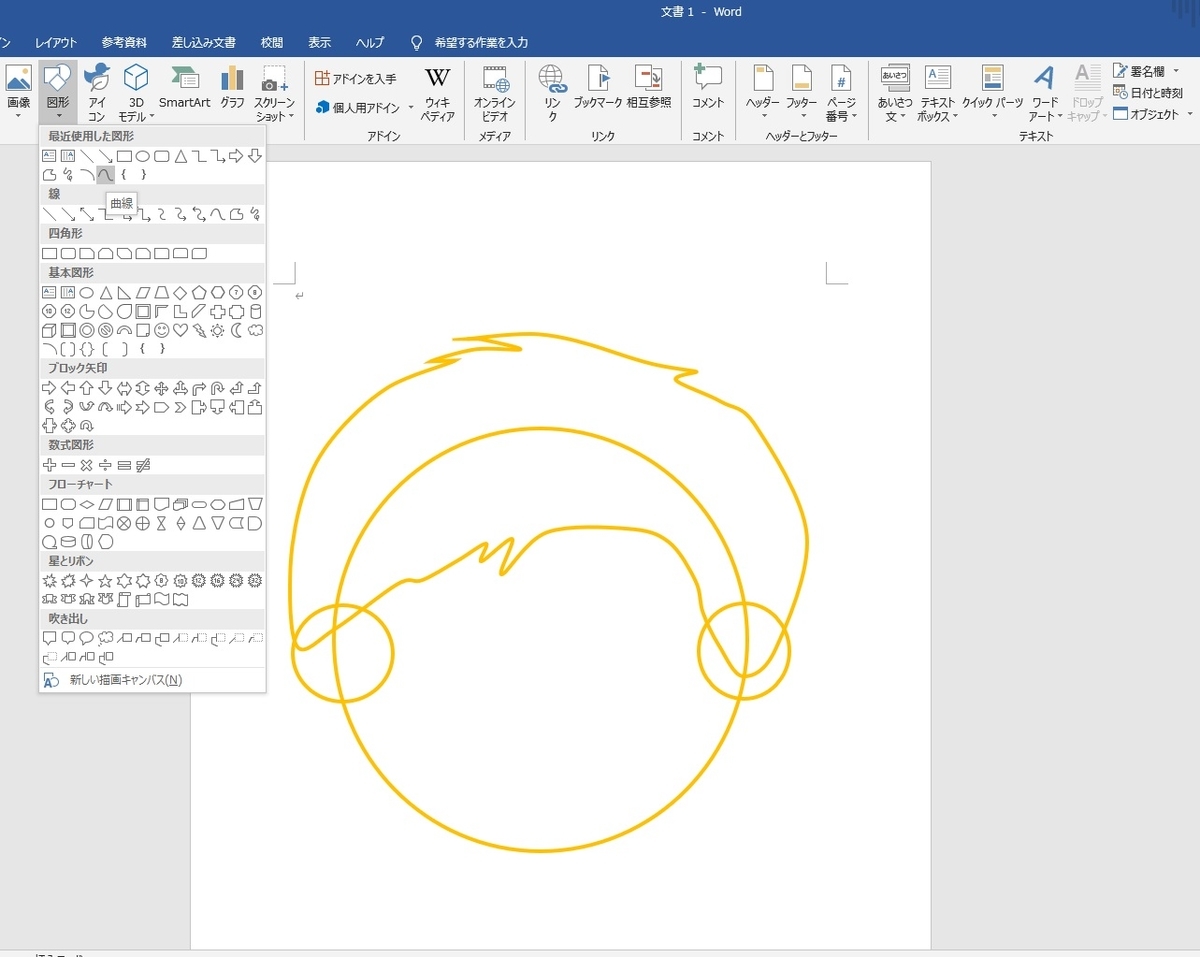Add a new comment (コメント)

[x=708, y=88]
